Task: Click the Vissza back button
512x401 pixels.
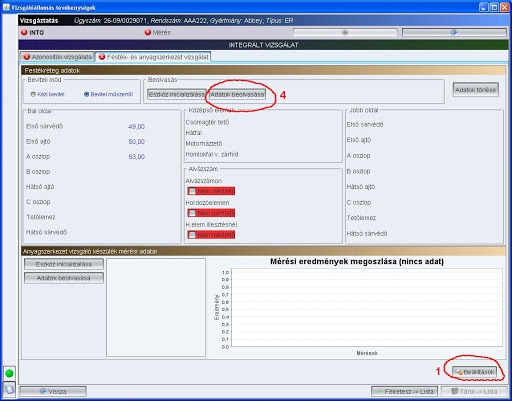Action: coord(53,391)
